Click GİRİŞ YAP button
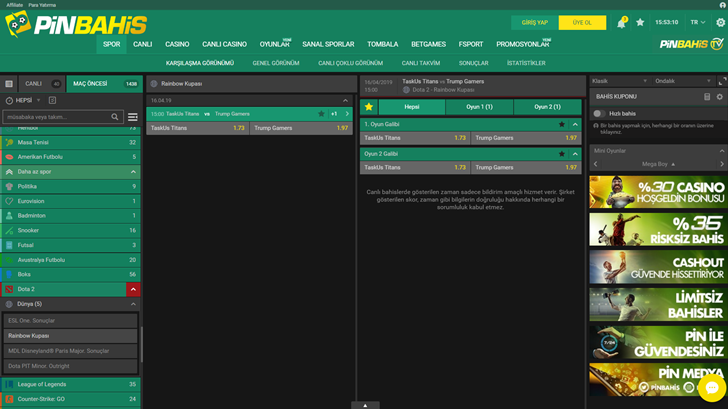The image size is (728, 409). 534,22
